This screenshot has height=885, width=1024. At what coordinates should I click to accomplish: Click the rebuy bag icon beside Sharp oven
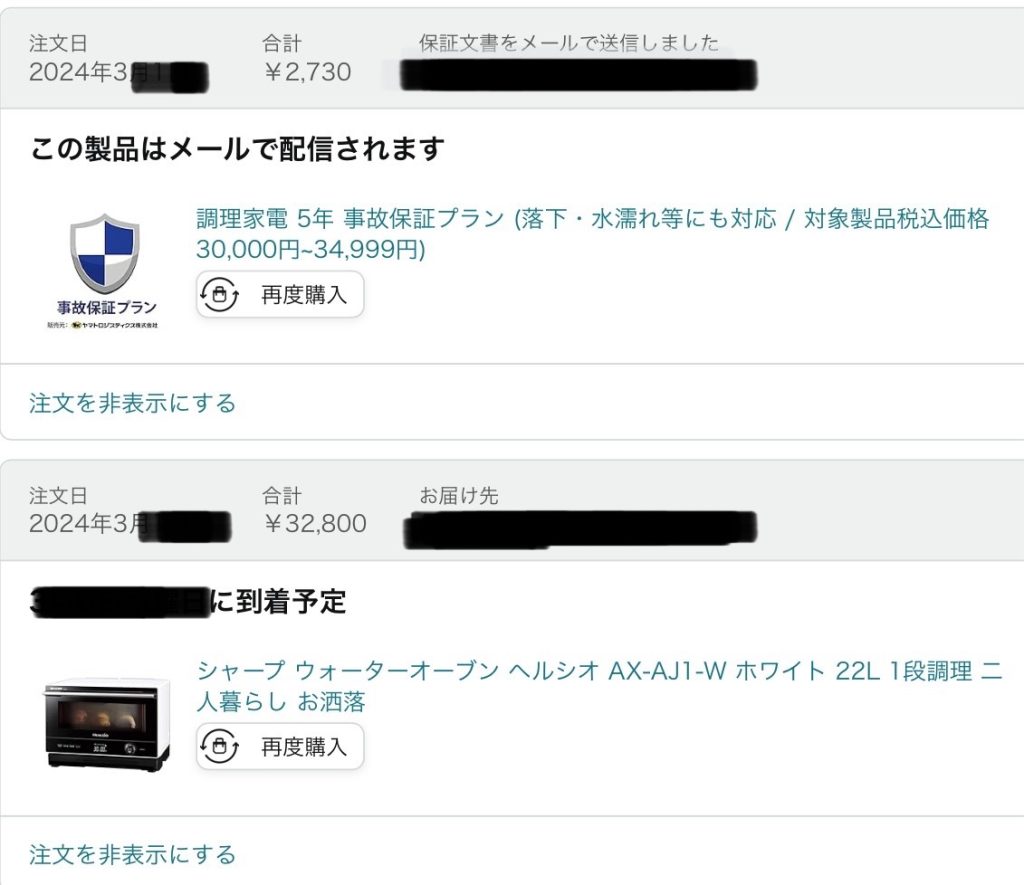219,747
